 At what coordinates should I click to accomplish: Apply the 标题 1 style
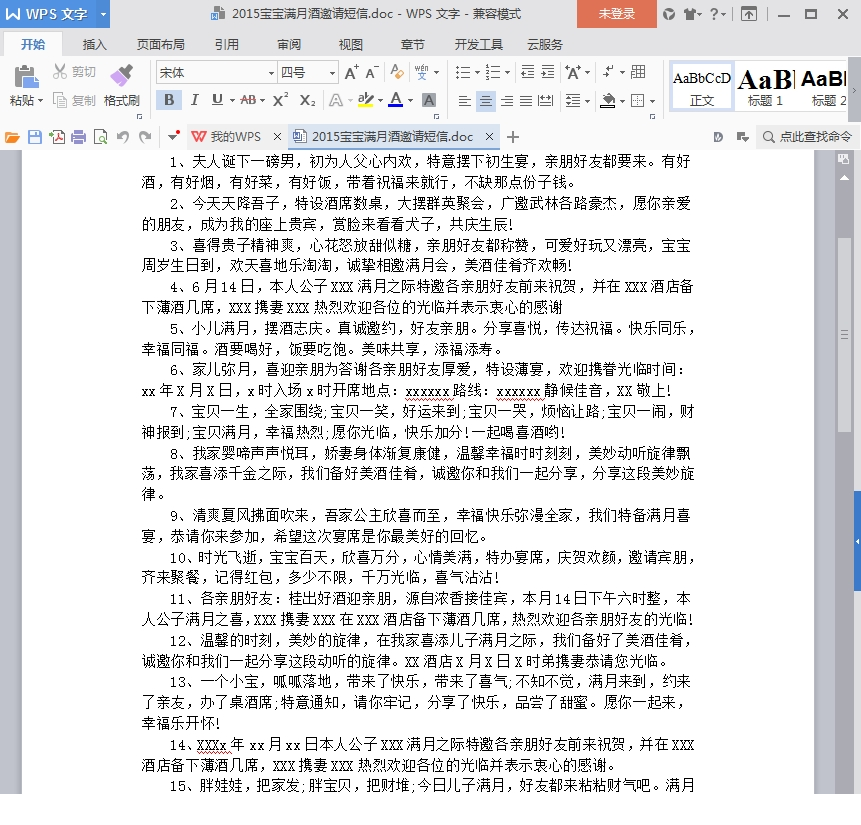click(x=765, y=87)
